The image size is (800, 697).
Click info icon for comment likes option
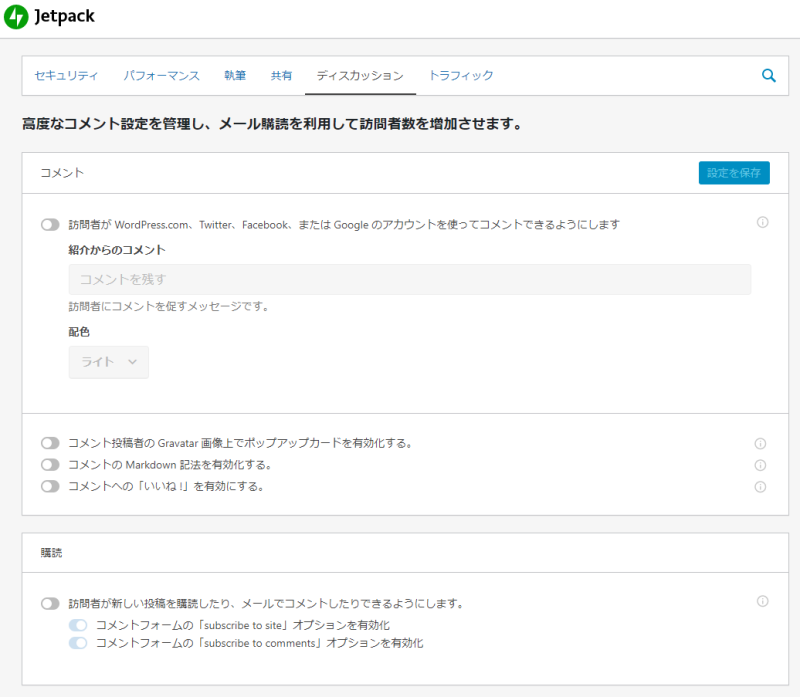[760, 487]
